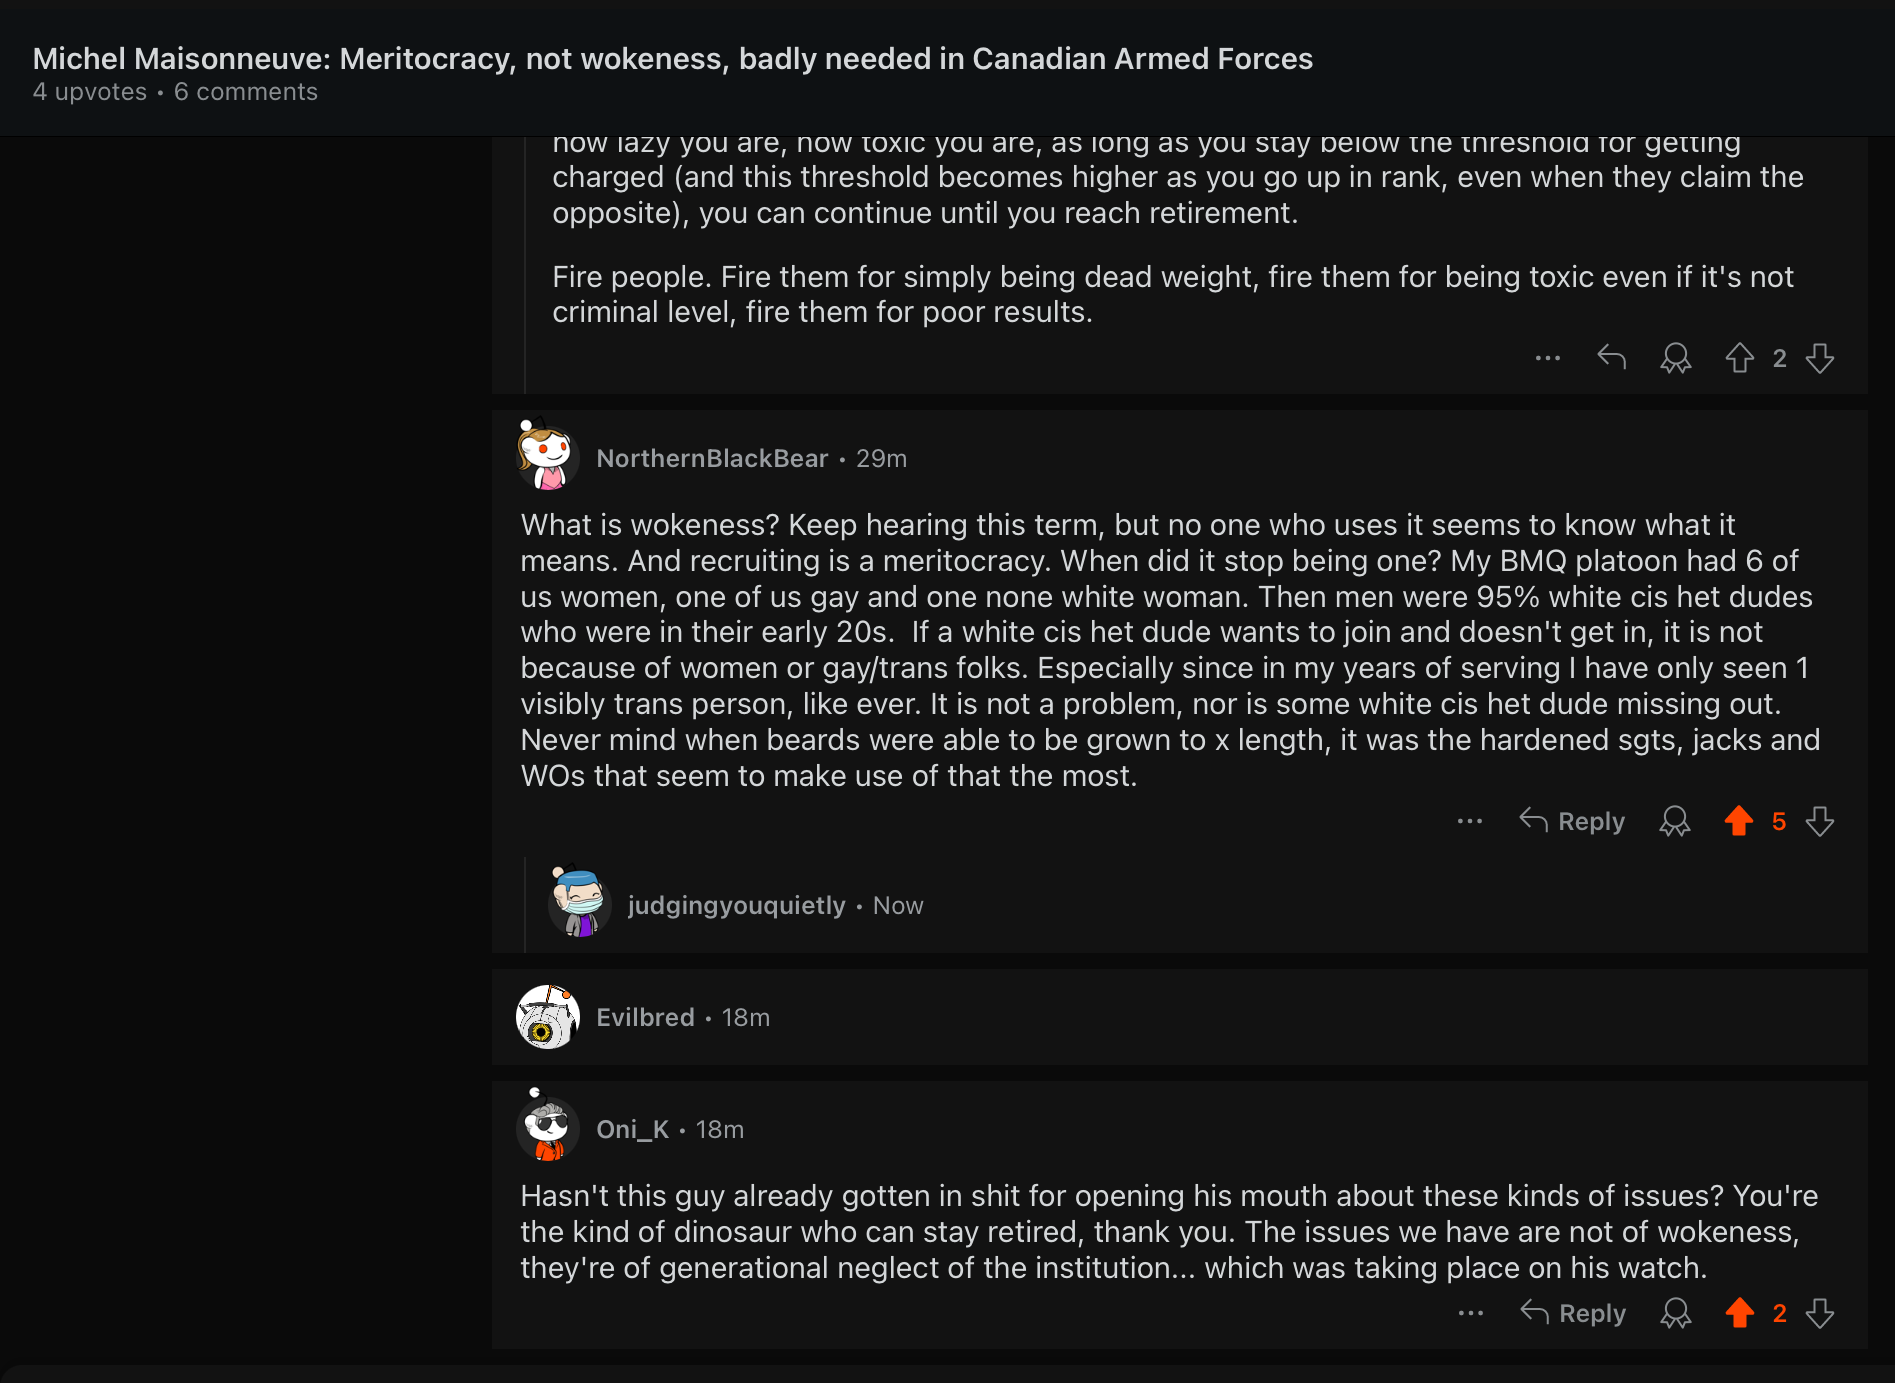Click reply arrow on 'Fire people' comment
This screenshot has width=1895, height=1383.
(1611, 358)
